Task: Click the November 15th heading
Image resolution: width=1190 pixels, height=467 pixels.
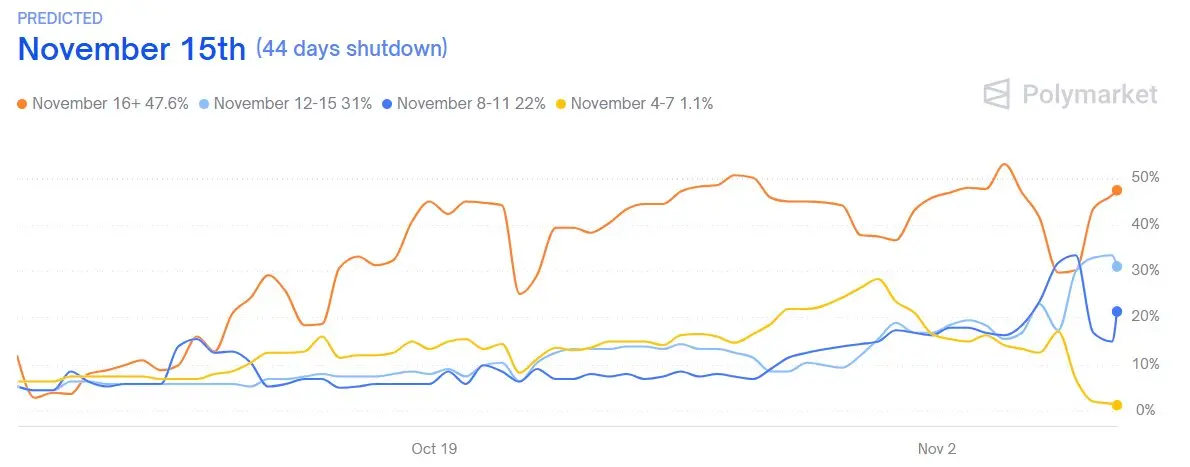Action: [x=131, y=49]
